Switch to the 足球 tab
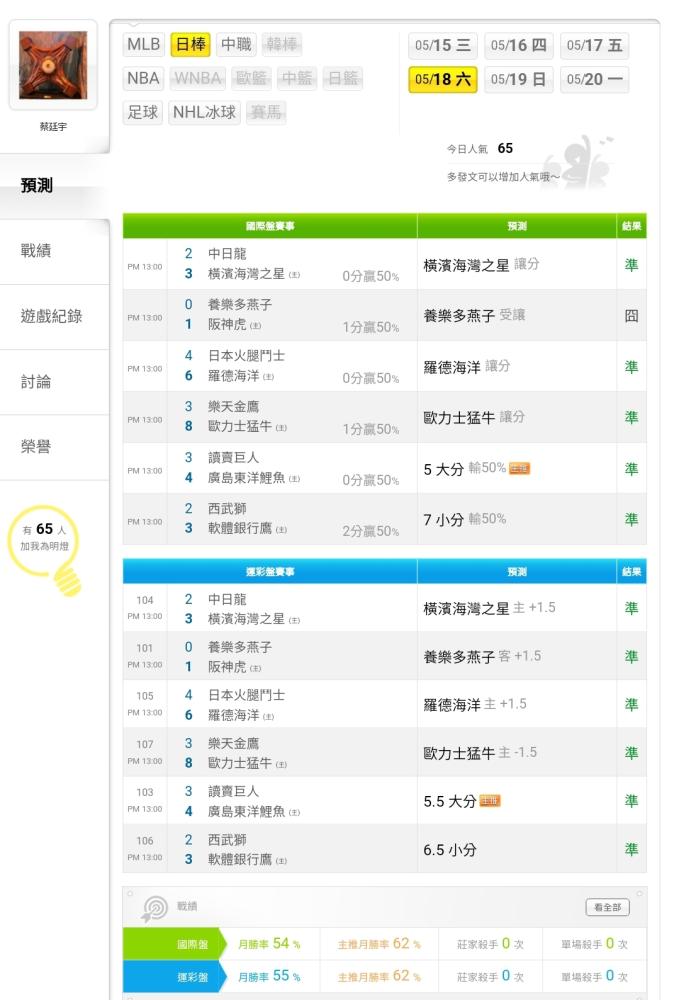Viewport: 679px width, 1000px height. pyautogui.click(x=143, y=112)
